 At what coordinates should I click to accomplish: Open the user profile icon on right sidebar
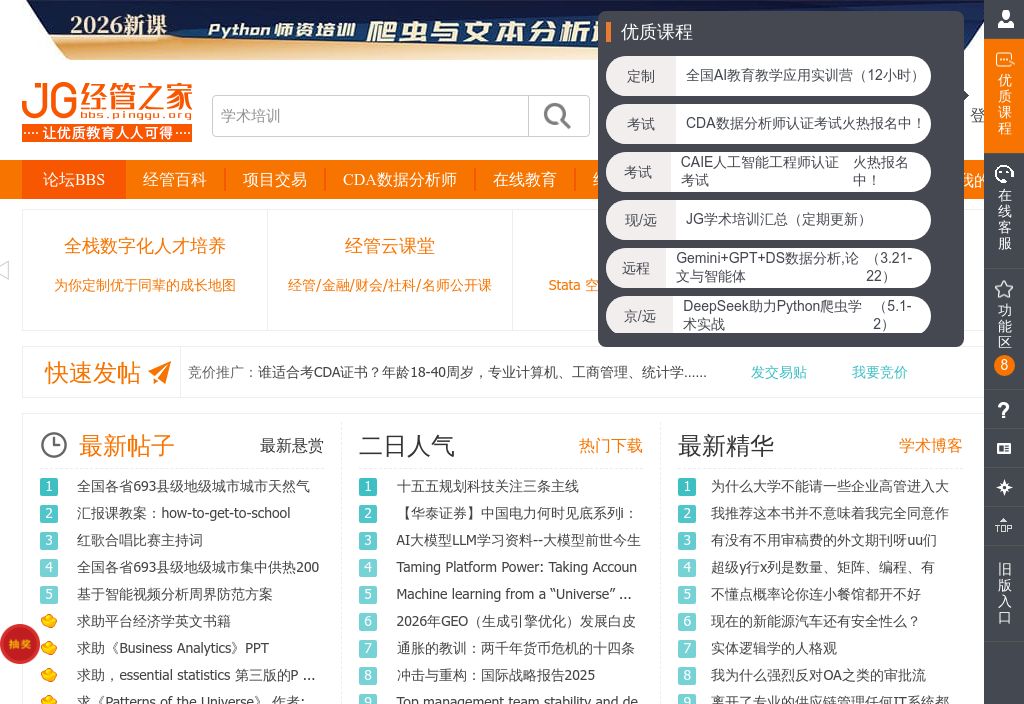tap(1004, 19)
